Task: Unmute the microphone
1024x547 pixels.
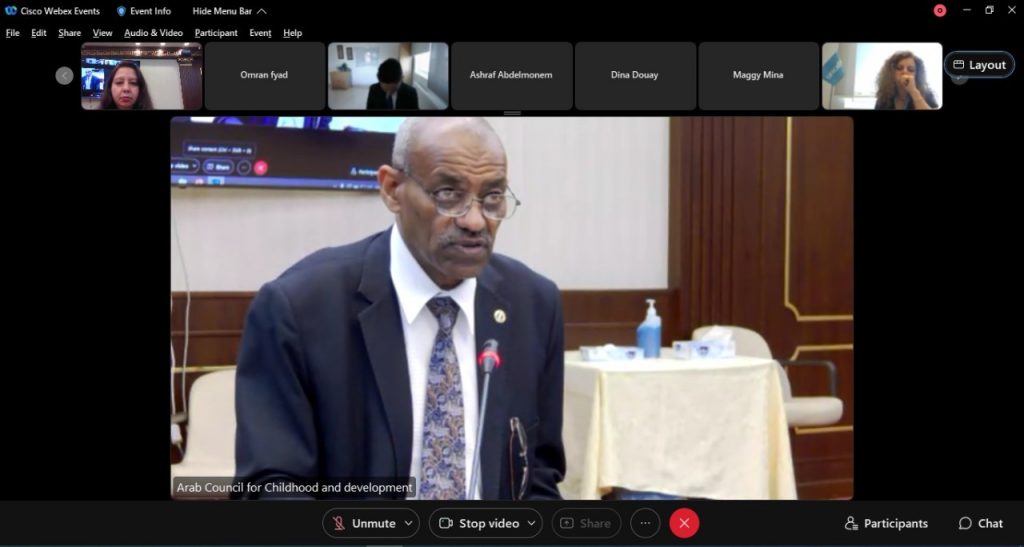Action: pyautogui.click(x=364, y=524)
